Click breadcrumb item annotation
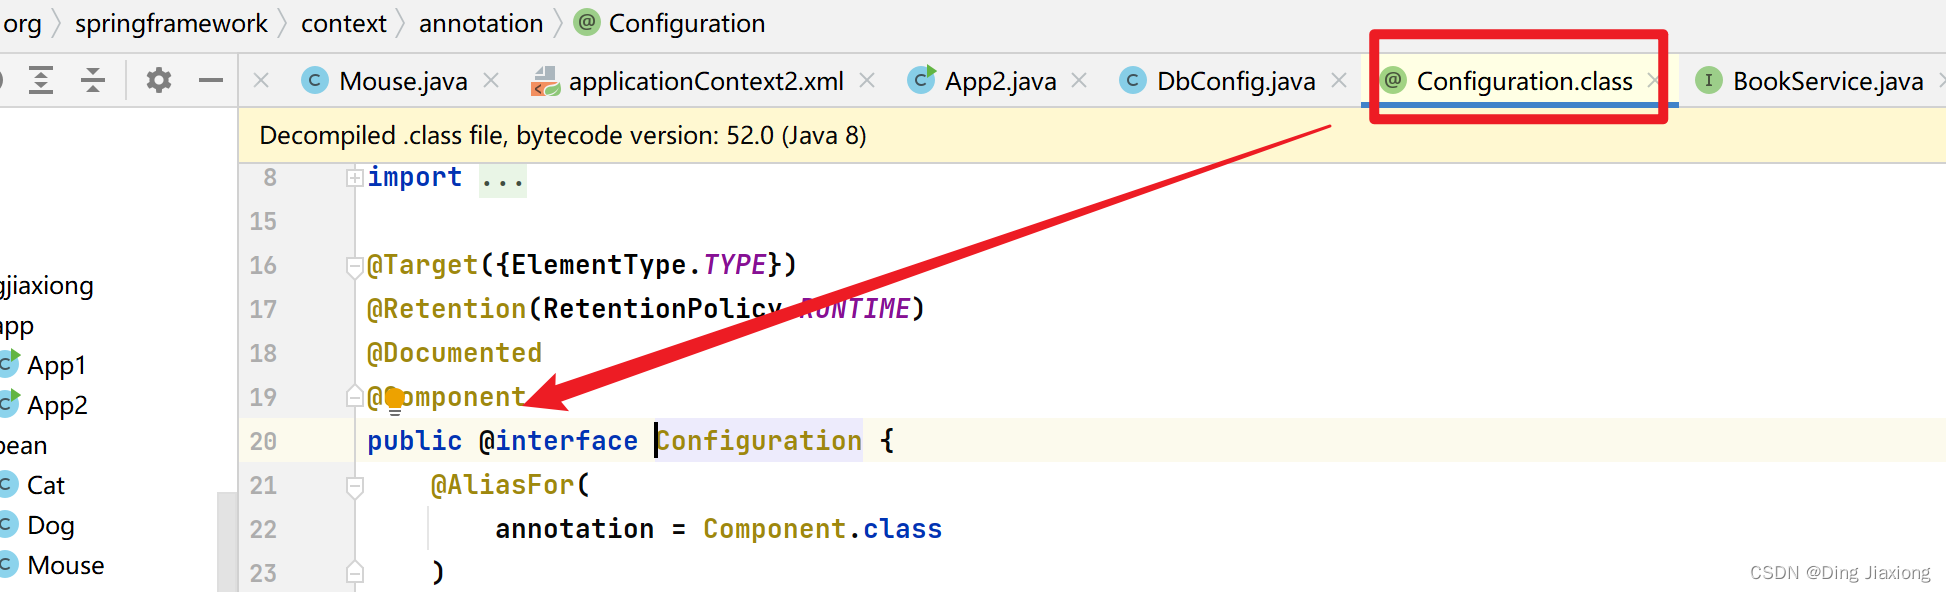 [x=481, y=23]
